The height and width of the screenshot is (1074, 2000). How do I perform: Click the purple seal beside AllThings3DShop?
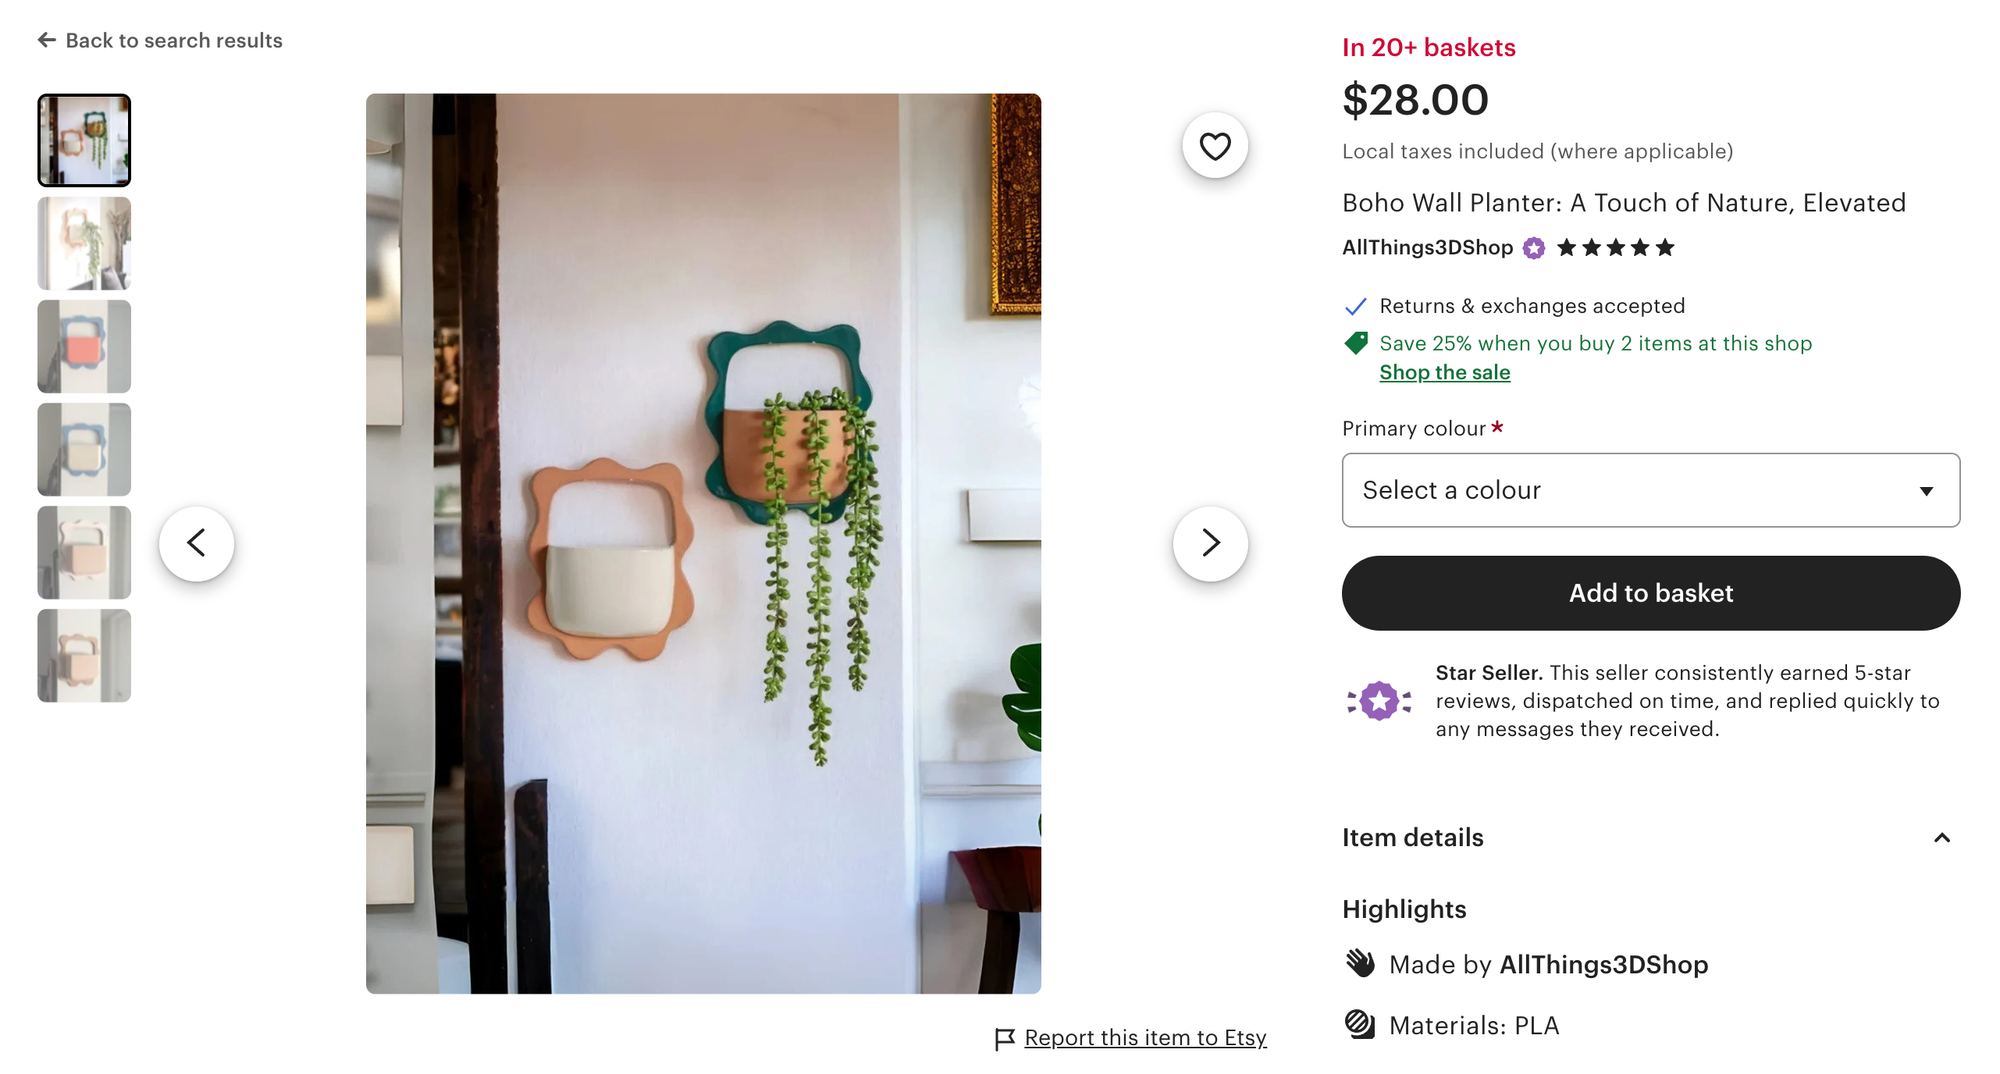tap(1532, 247)
